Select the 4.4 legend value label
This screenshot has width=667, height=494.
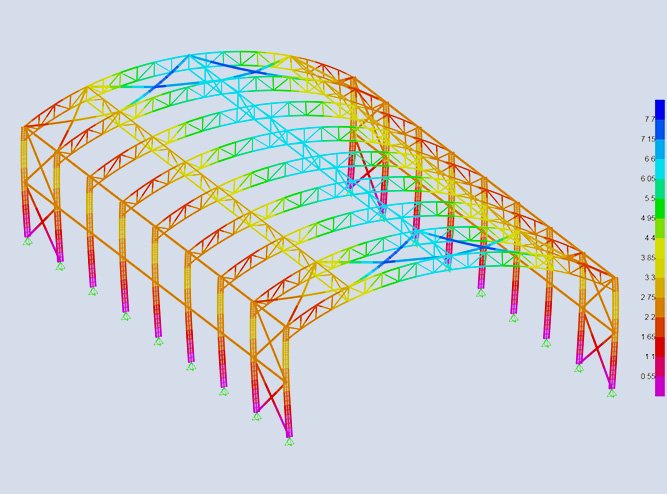tap(649, 238)
